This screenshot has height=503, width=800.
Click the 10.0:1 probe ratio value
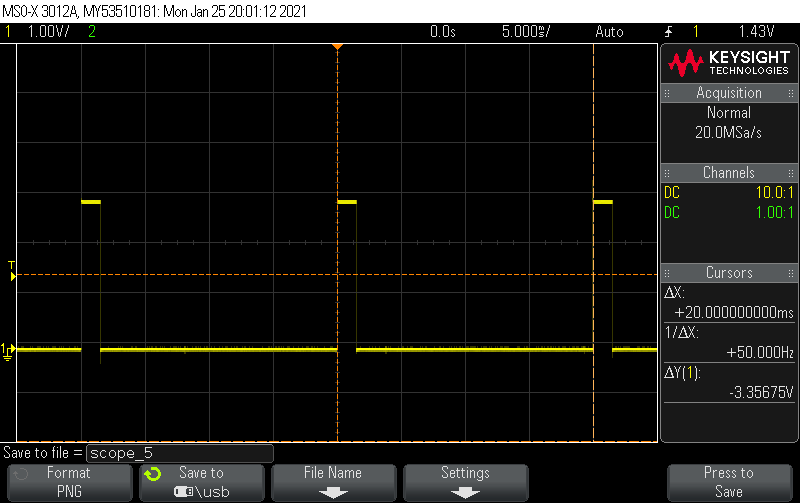774,193
